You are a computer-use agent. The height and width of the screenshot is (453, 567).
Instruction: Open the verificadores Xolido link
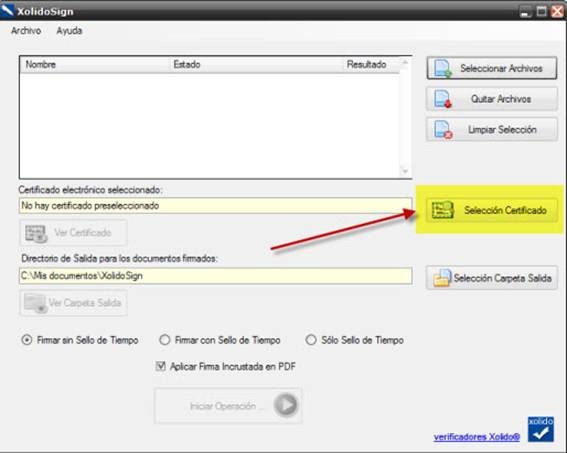click(x=477, y=437)
